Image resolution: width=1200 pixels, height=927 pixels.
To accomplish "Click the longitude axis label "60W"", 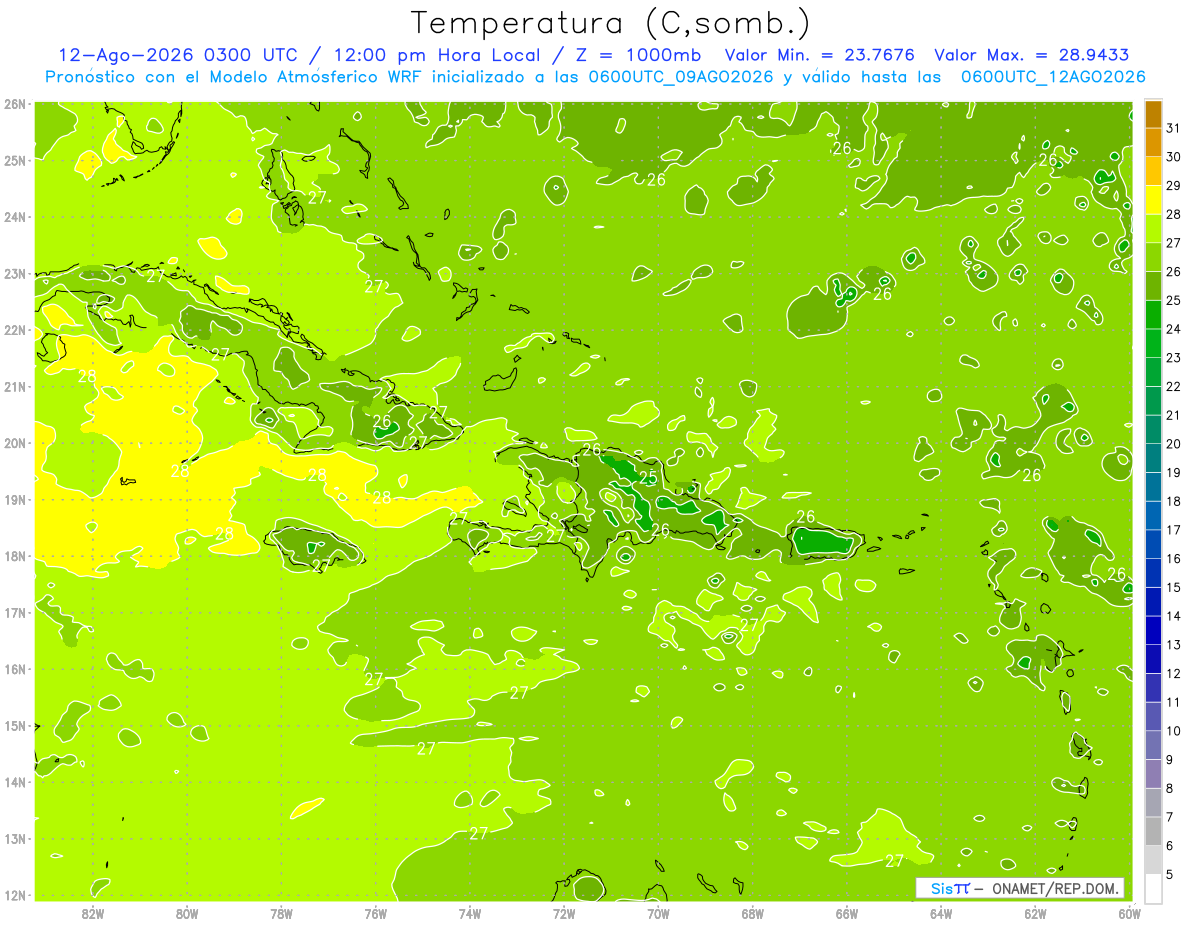I will [1128, 913].
